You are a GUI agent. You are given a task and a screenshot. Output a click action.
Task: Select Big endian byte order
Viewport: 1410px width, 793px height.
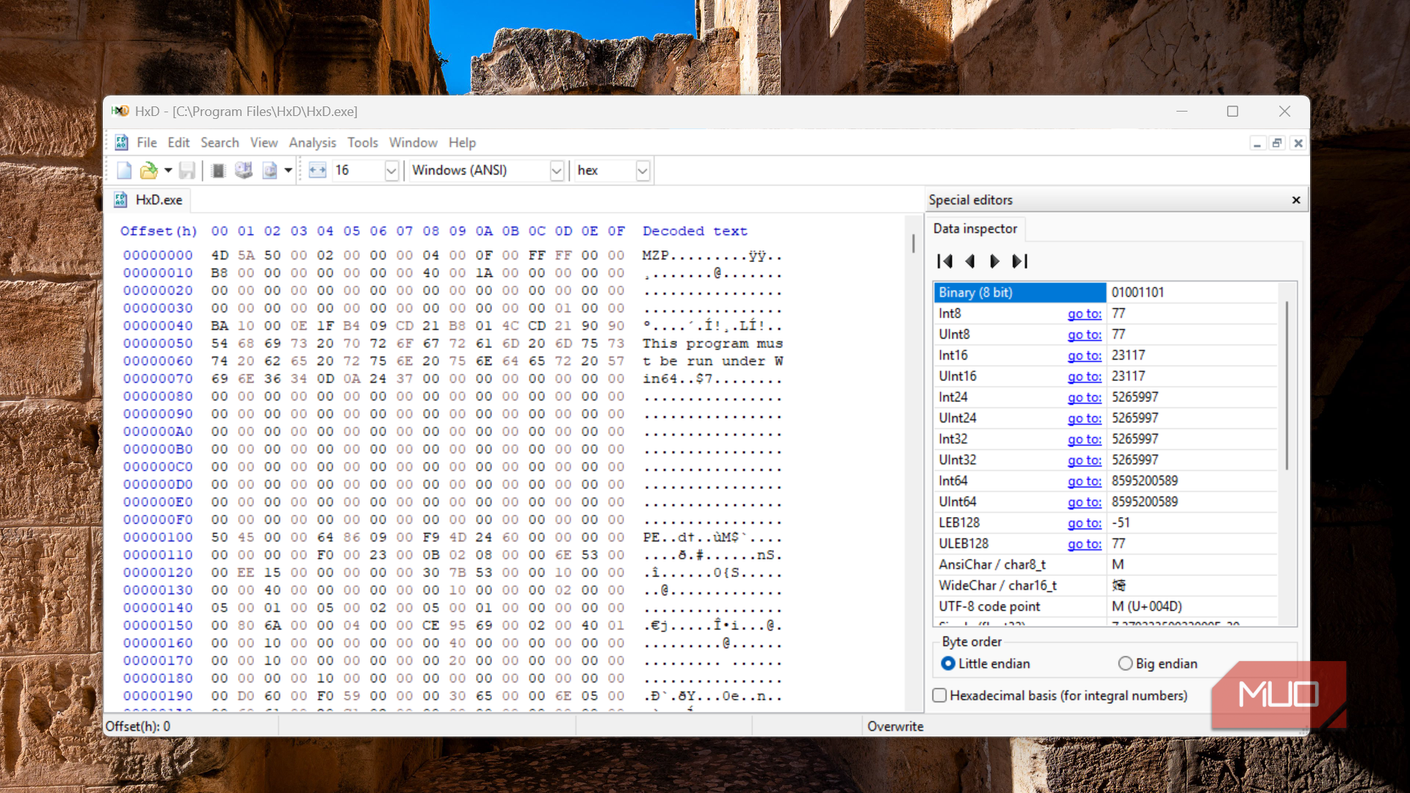(1157, 664)
